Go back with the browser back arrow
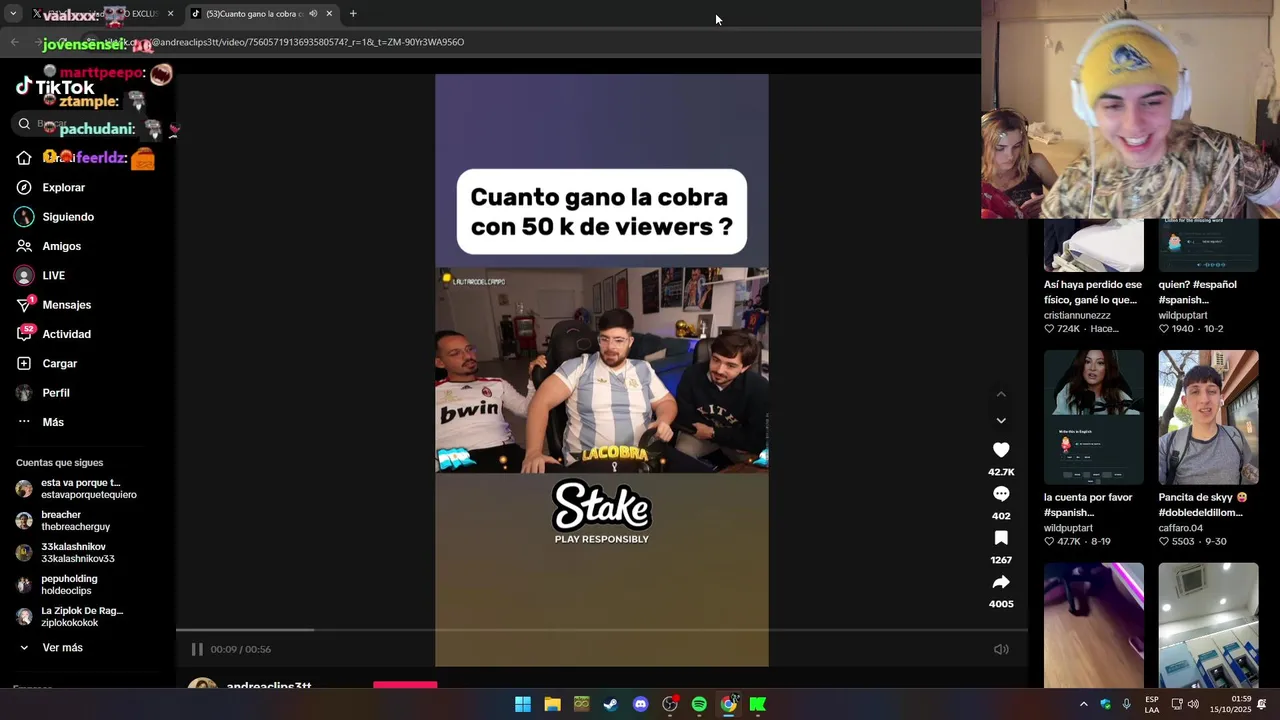Screen dimensions: 1280x720 click(14, 42)
